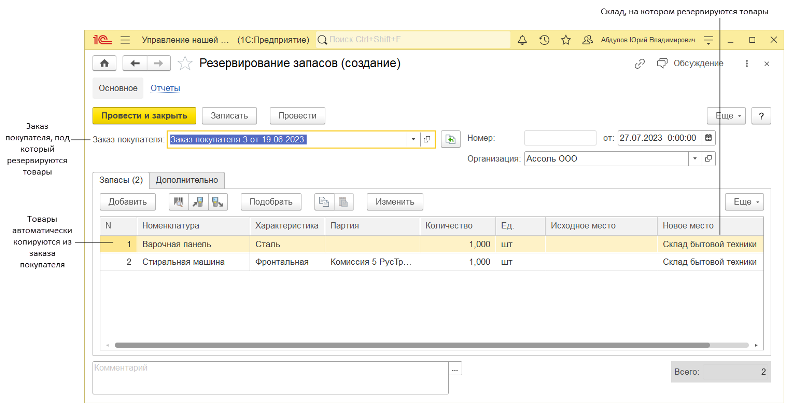Click the Фронтальная characteristic cell
The width and height of the screenshot is (800, 403).
(287, 262)
